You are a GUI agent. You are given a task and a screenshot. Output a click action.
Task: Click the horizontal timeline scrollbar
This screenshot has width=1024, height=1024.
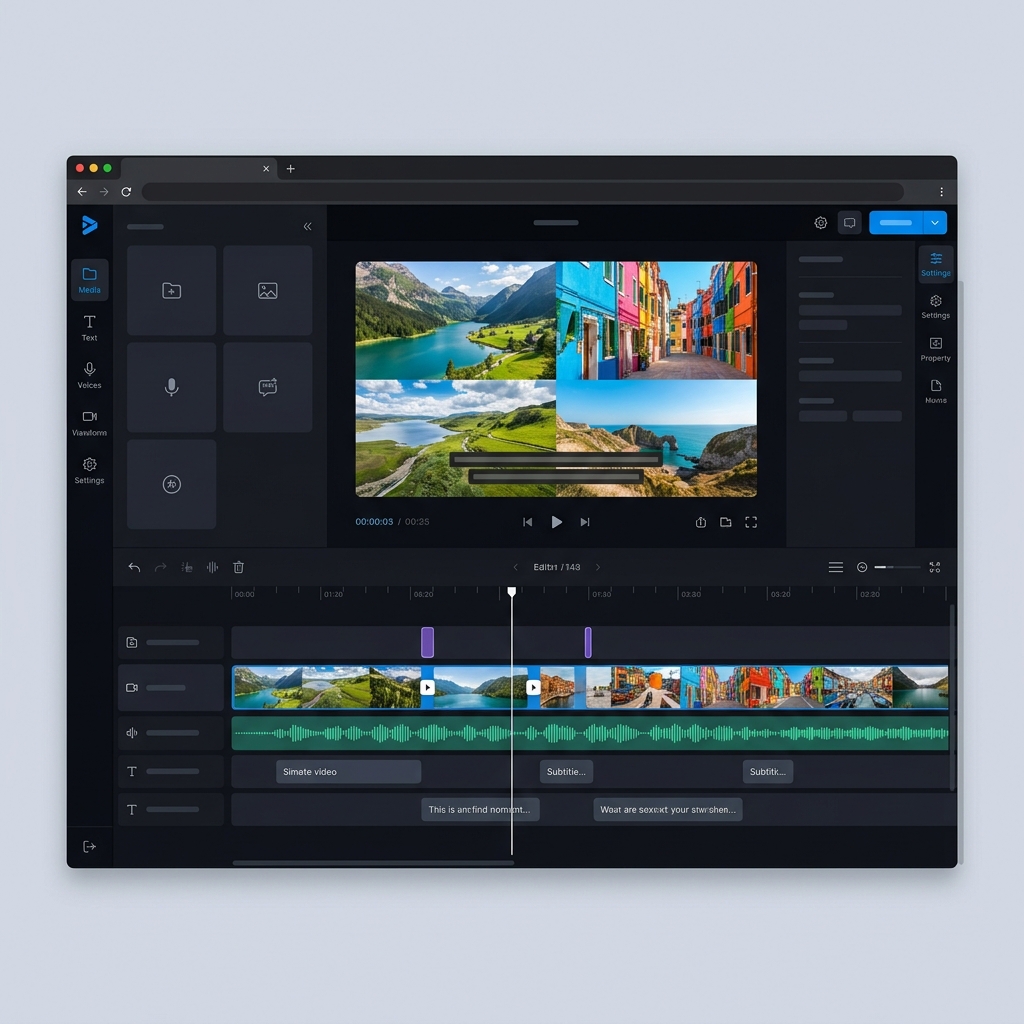374,863
